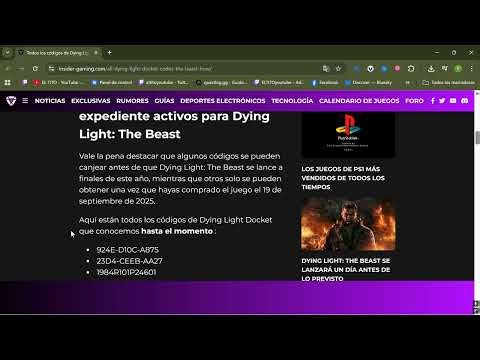Click the code 1984R101P24601

point(126,272)
